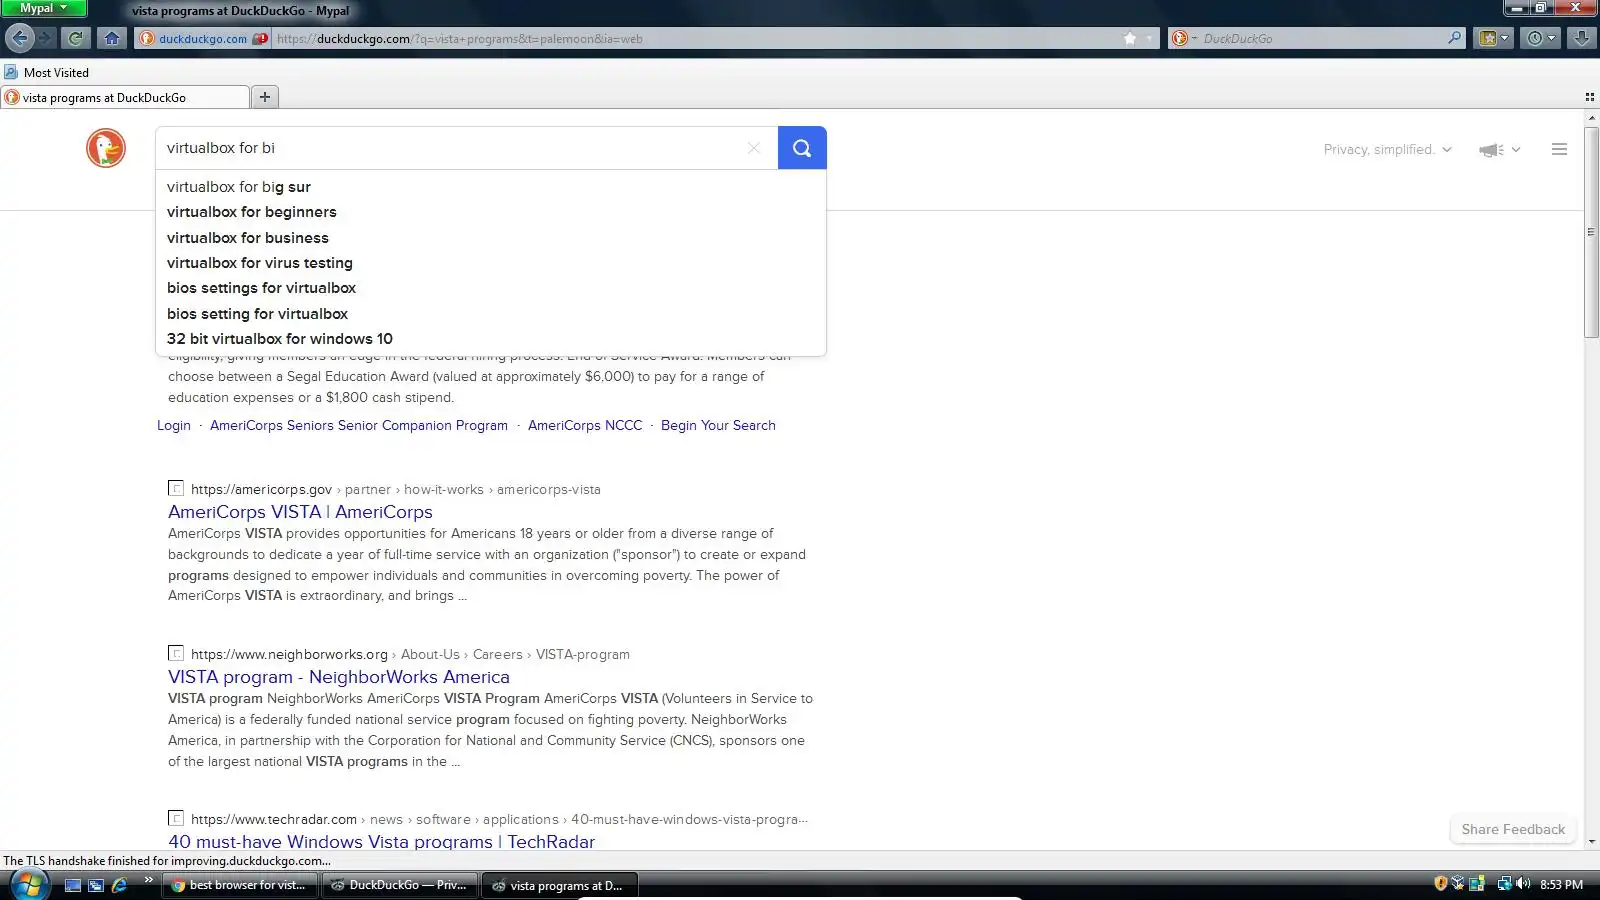
Task: Click the page scrollbar thumb
Action: coord(1591,232)
